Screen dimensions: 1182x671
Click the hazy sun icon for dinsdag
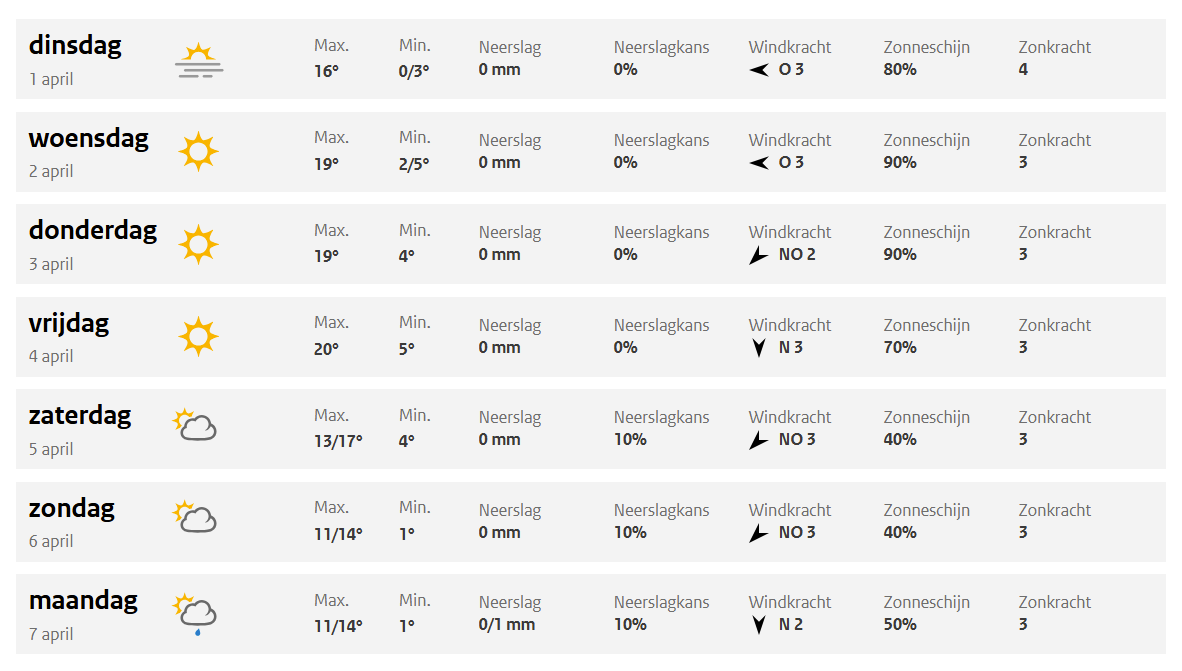point(198,60)
